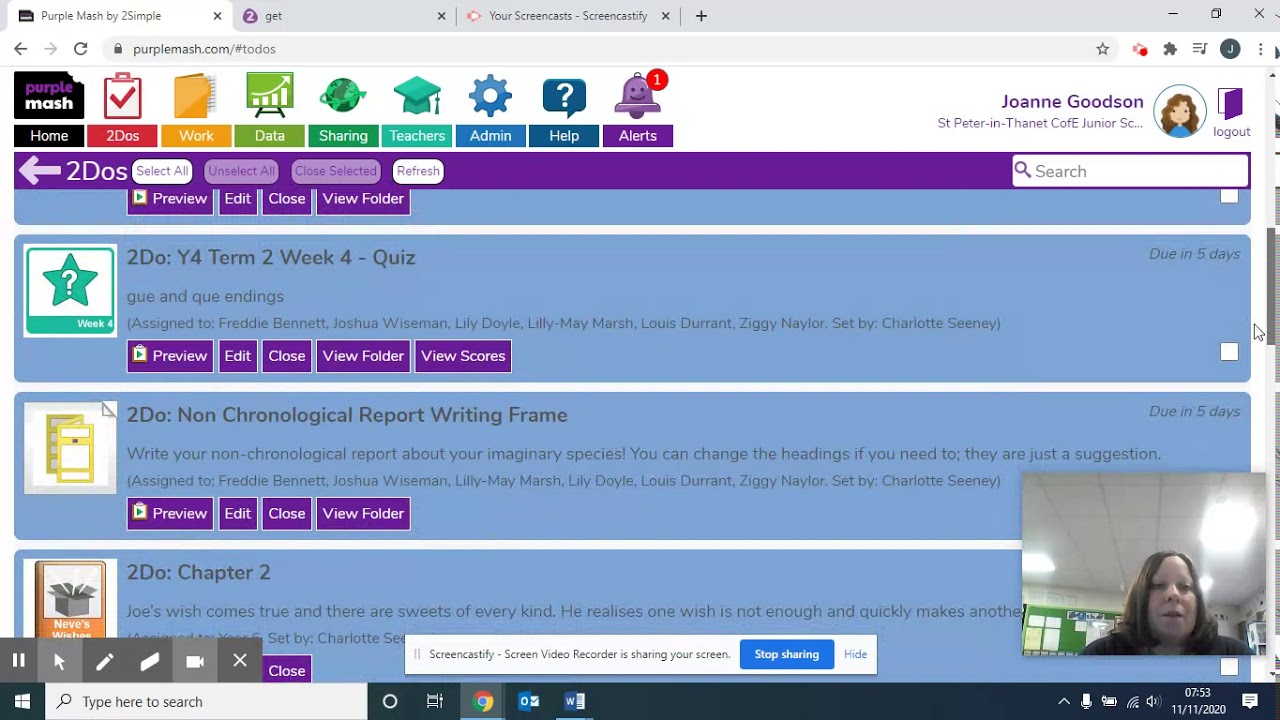Go back using the 2Dos white arrow
1280x720 pixels.
click(39, 171)
